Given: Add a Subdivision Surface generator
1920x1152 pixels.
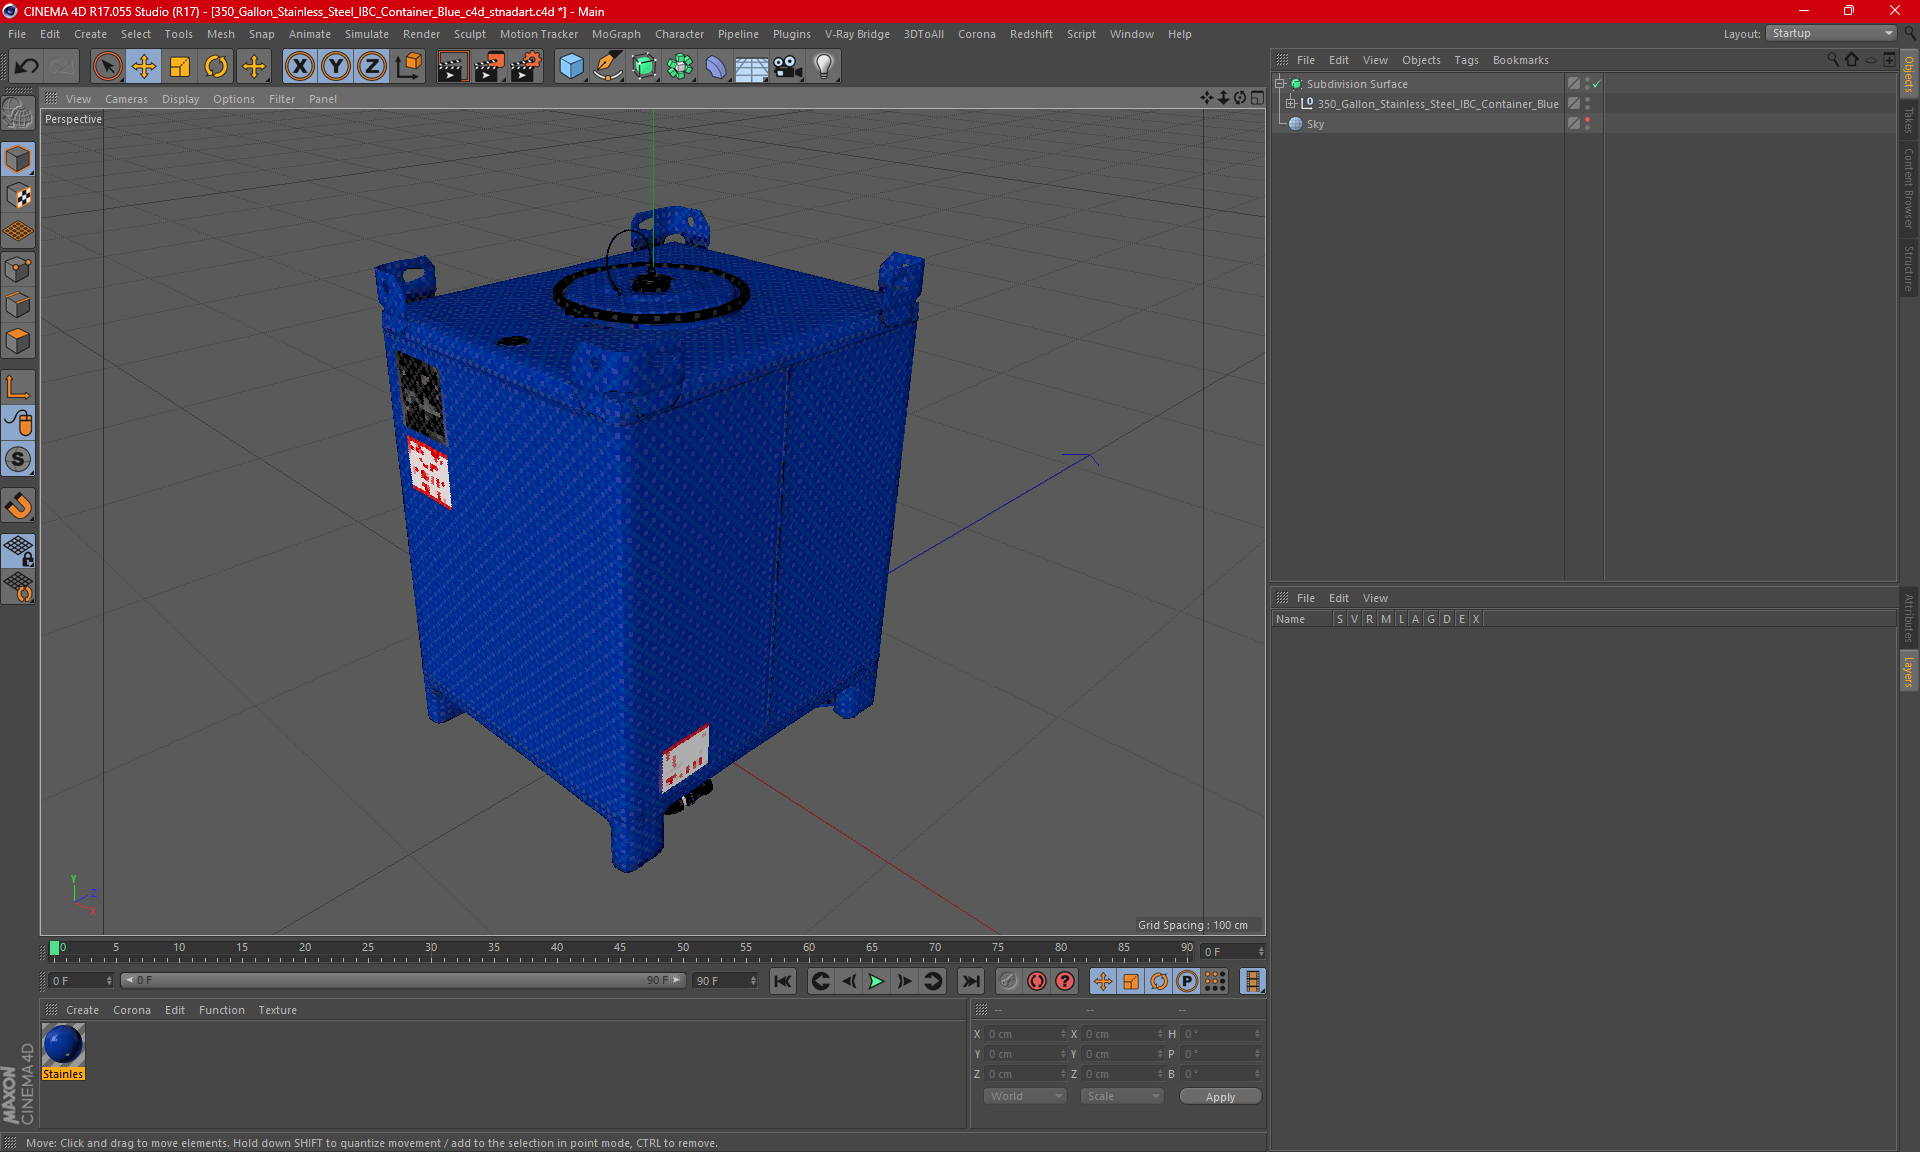Looking at the screenshot, I should [644, 66].
